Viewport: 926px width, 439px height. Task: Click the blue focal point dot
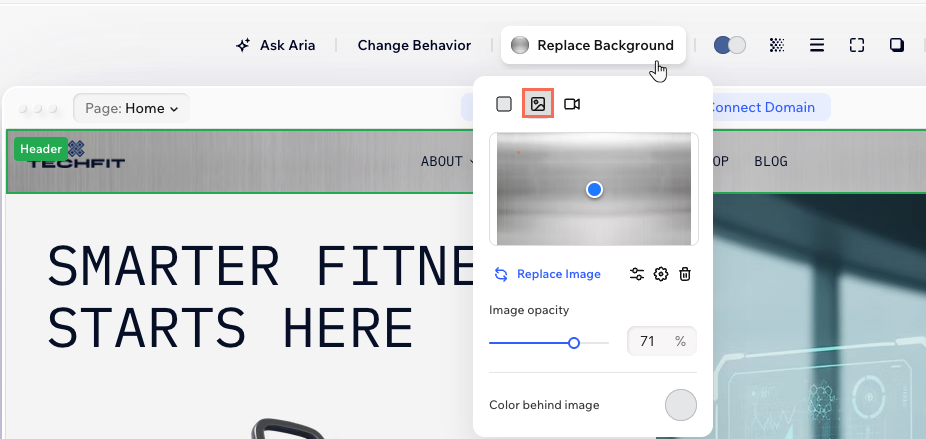[594, 190]
